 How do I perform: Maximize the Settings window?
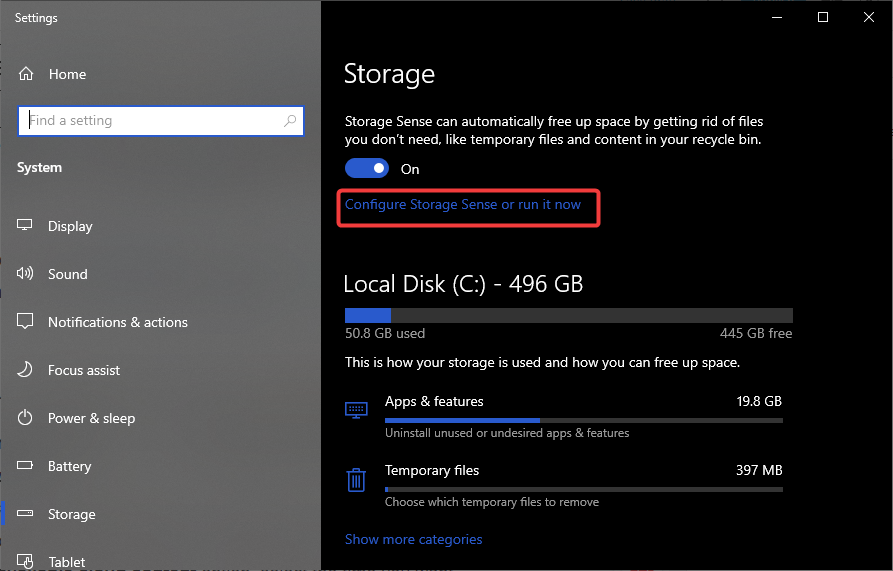click(x=823, y=17)
